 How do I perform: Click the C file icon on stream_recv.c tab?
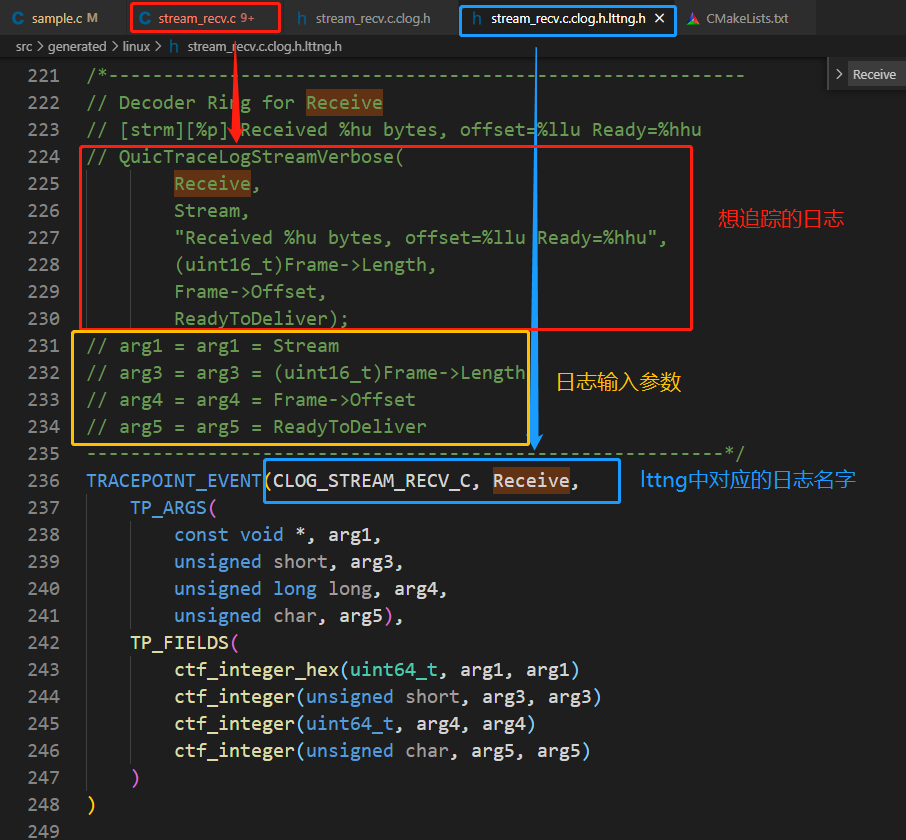point(145,18)
